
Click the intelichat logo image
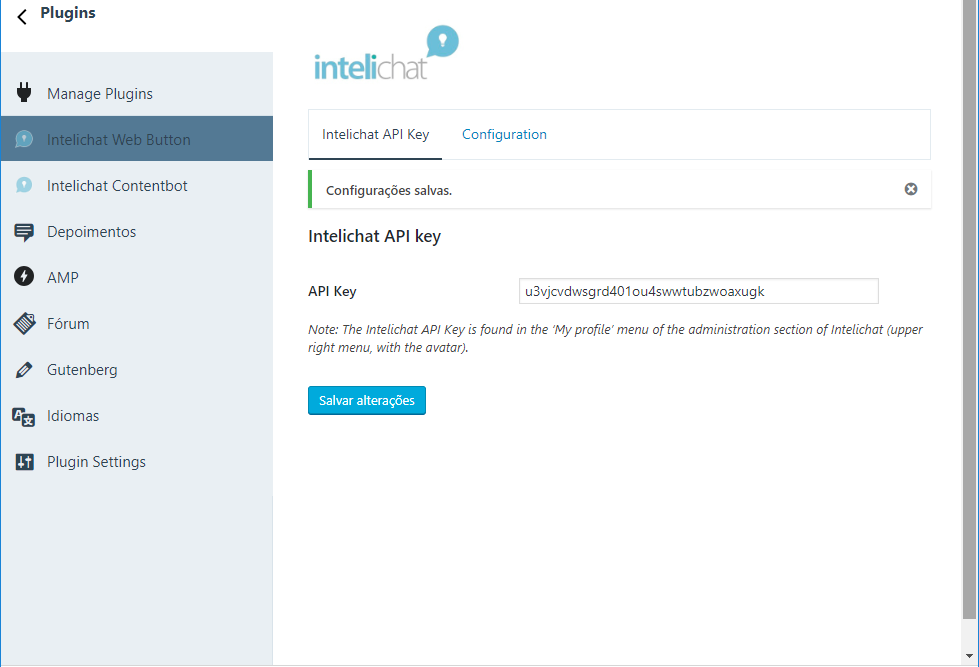[x=386, y=55]
